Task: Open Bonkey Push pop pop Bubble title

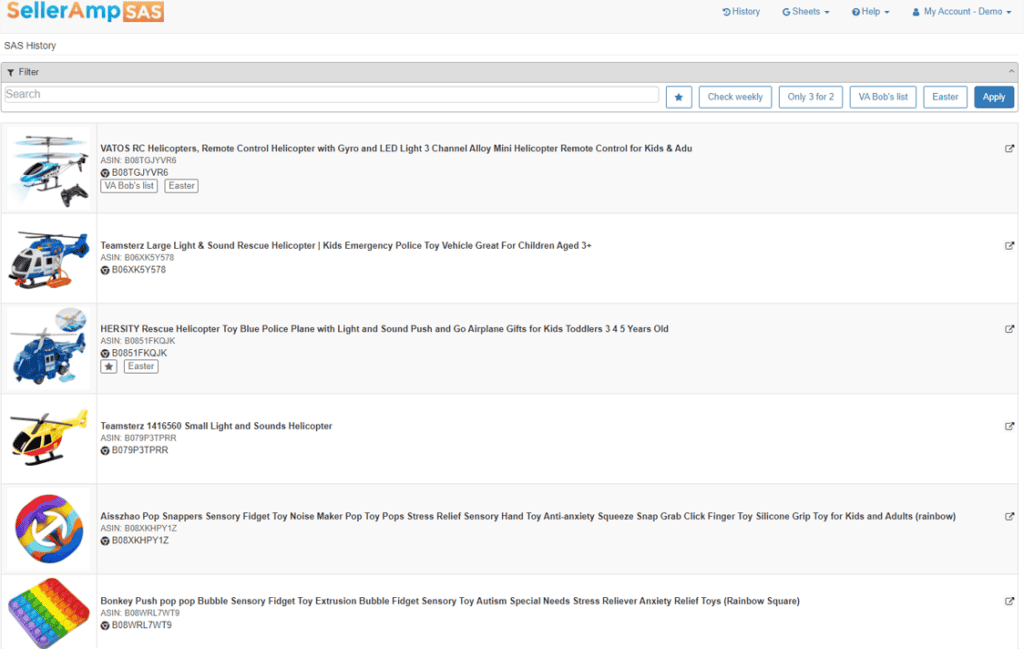Action: click(450, 601)
